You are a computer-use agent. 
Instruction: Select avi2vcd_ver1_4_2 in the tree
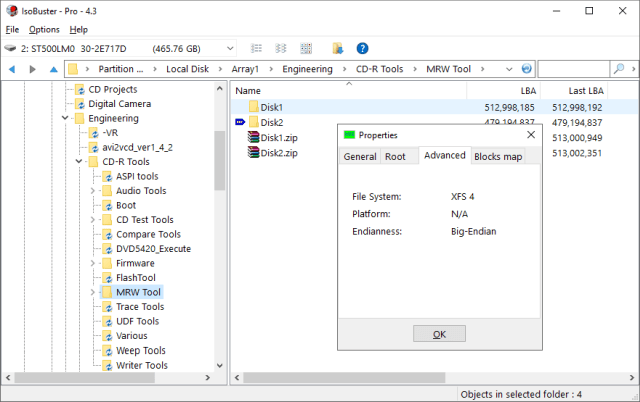click(x=137, y=147)
